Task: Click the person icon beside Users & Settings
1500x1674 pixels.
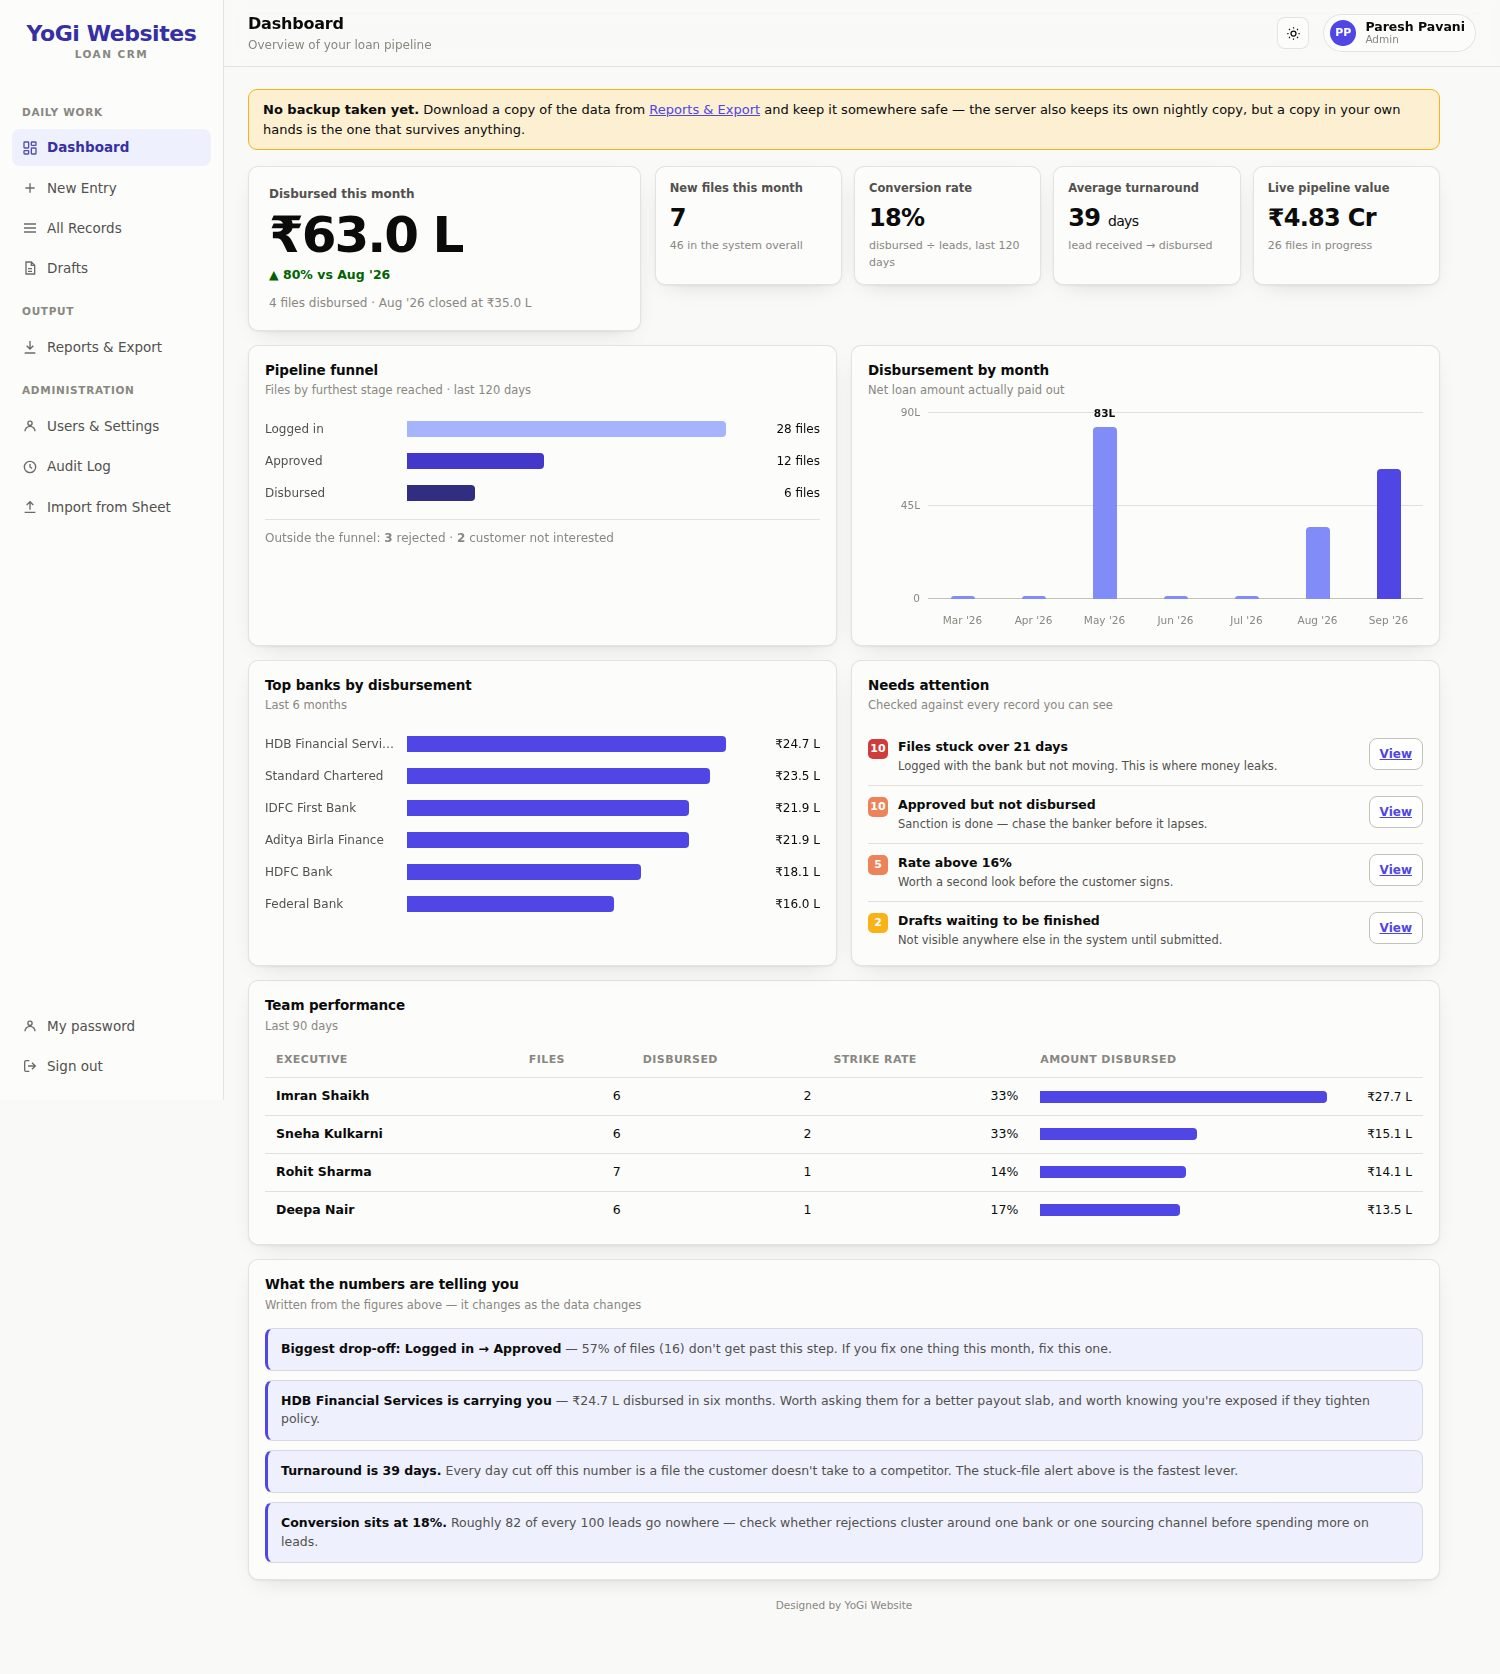Action: click(30, 426)
